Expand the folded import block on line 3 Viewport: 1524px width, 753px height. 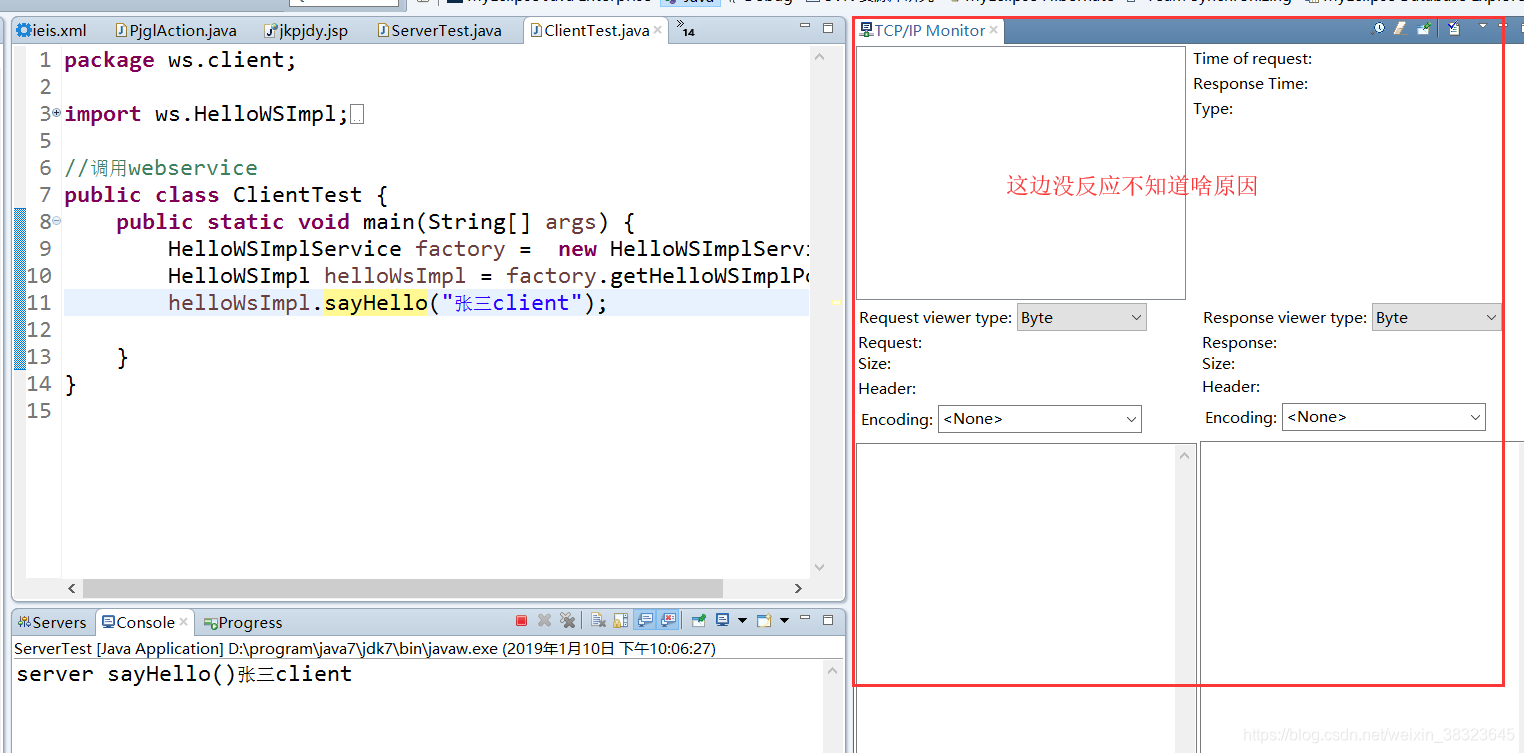coord(56,113)
